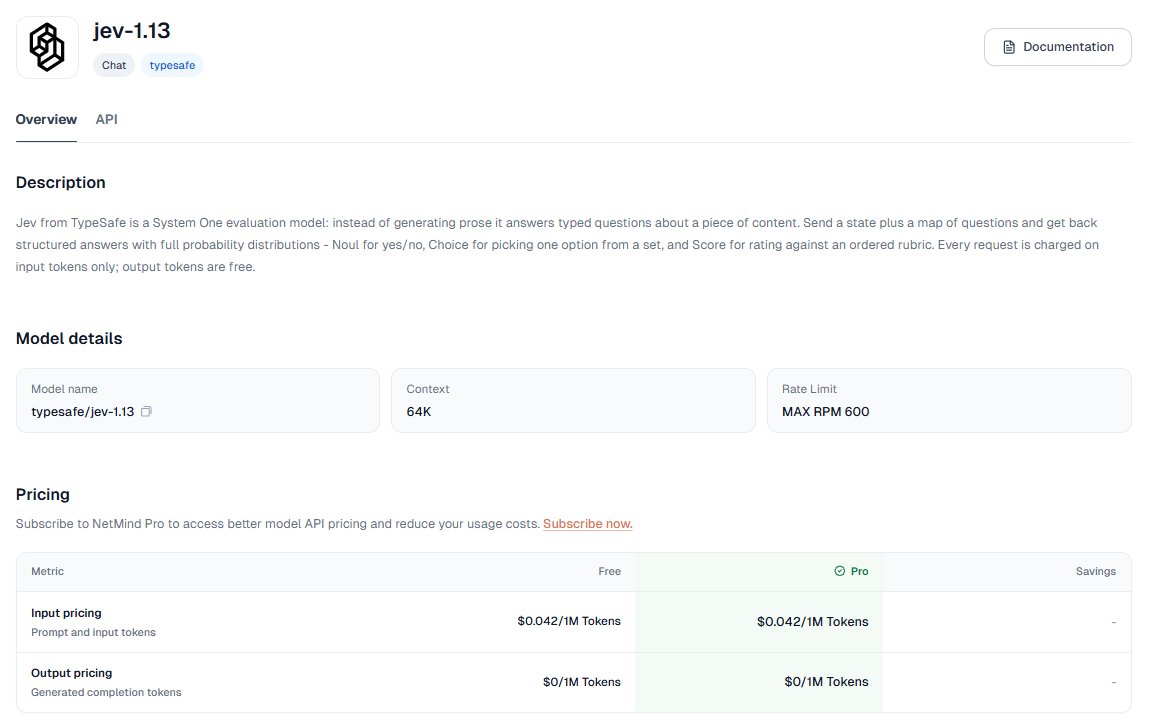This screenshot has width=1163, height=724.
Task: Click the Output pricing row label
Action: tap(72, 673)
